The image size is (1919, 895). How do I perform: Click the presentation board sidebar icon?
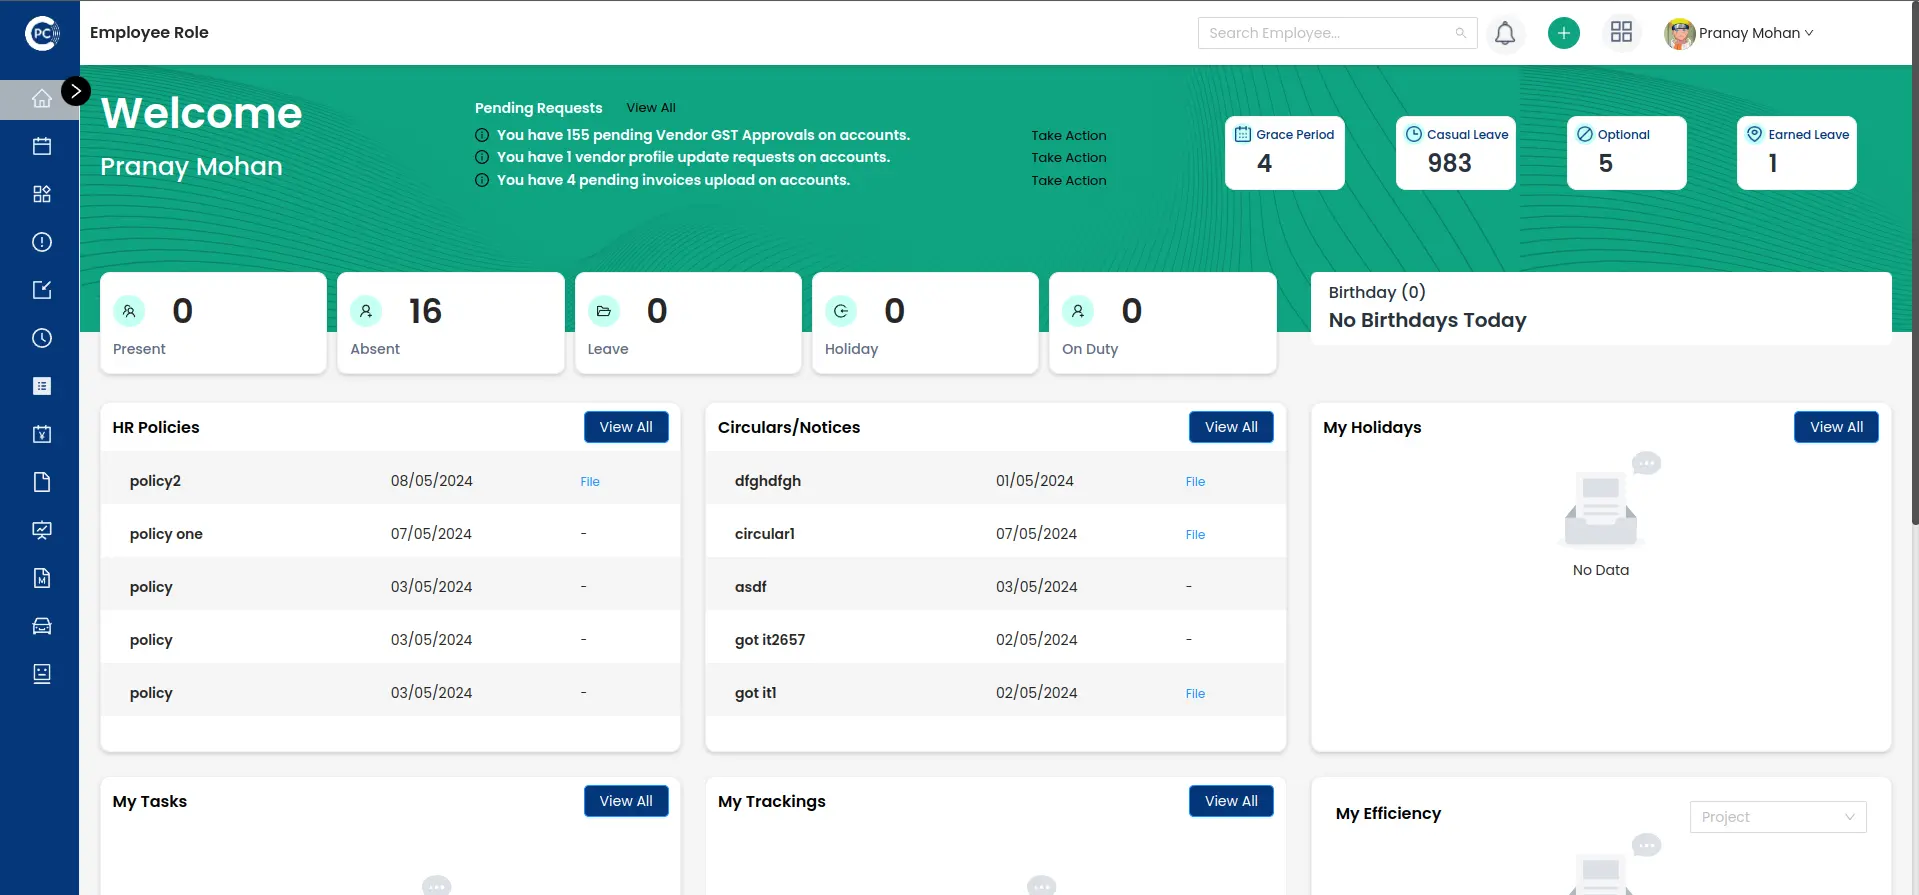[x=41, y=530]
